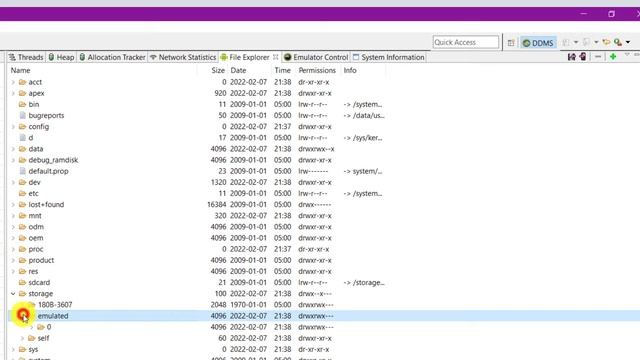
Task: Click the green plus new folder icon
Action: click(x=613, y=57)
